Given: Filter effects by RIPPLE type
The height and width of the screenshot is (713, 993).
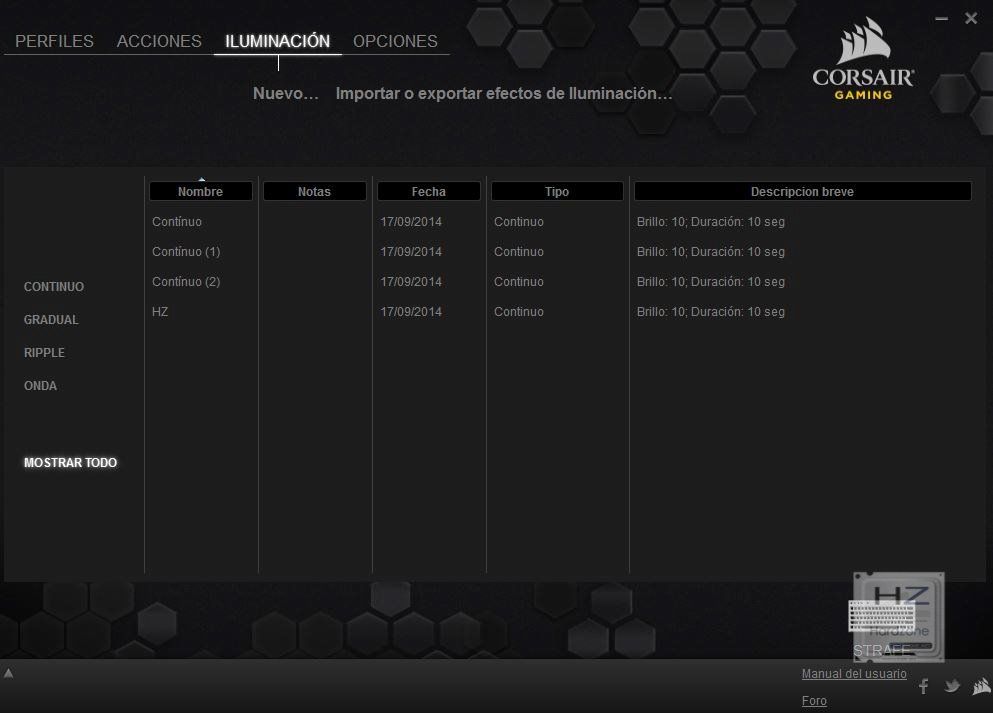Looking at the screenshot, I should click(x=44, y=353).
